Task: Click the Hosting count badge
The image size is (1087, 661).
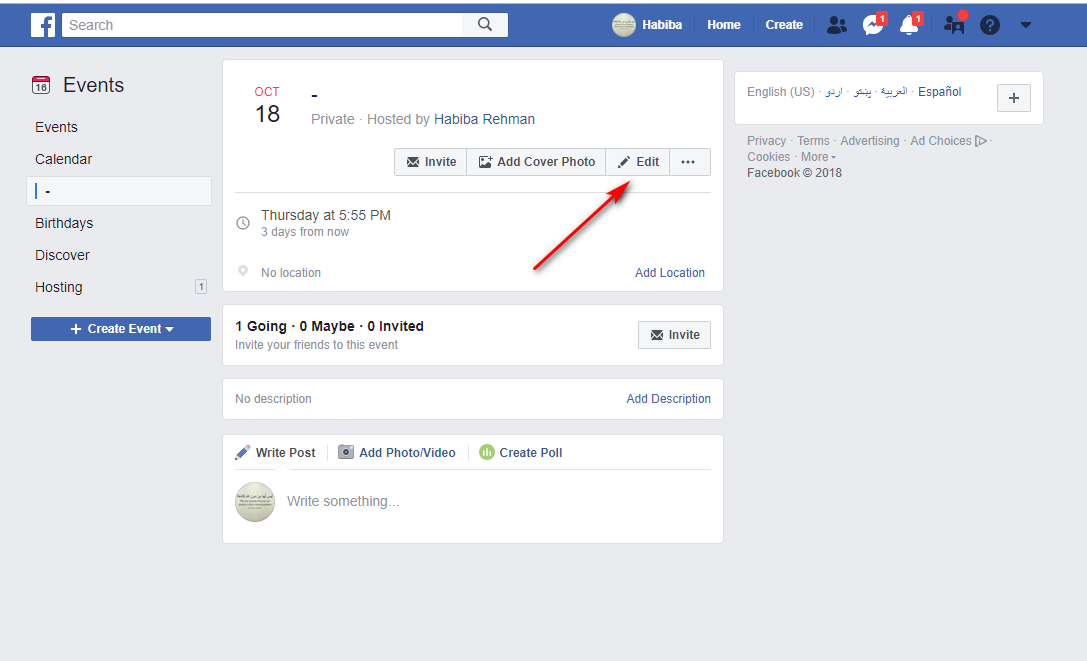Action: tap(201, 286)
